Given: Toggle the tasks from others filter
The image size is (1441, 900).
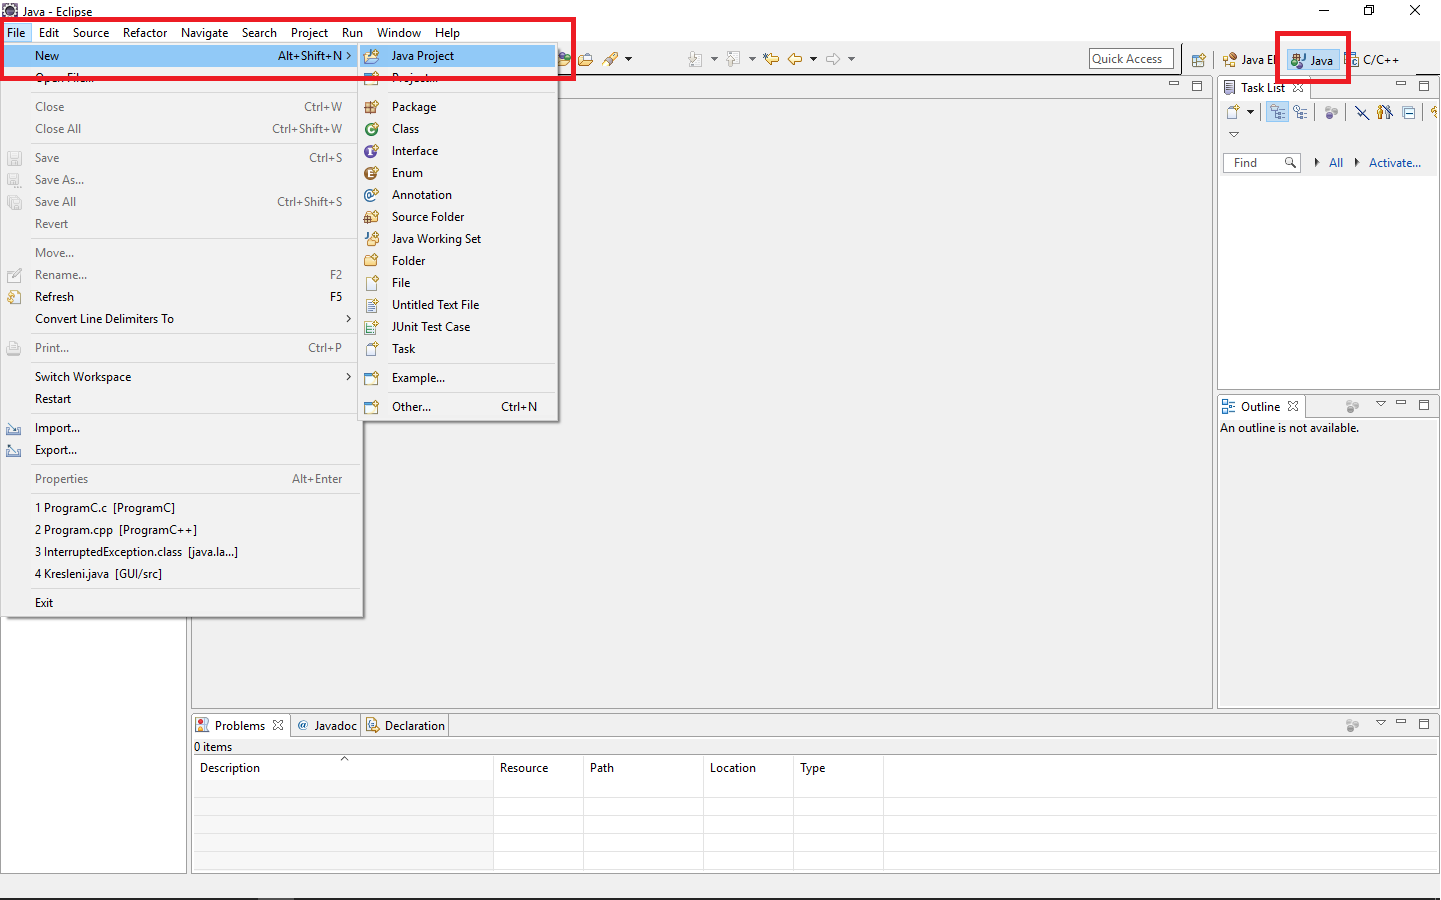Looking at the screenshot, I should point(1384,112).
